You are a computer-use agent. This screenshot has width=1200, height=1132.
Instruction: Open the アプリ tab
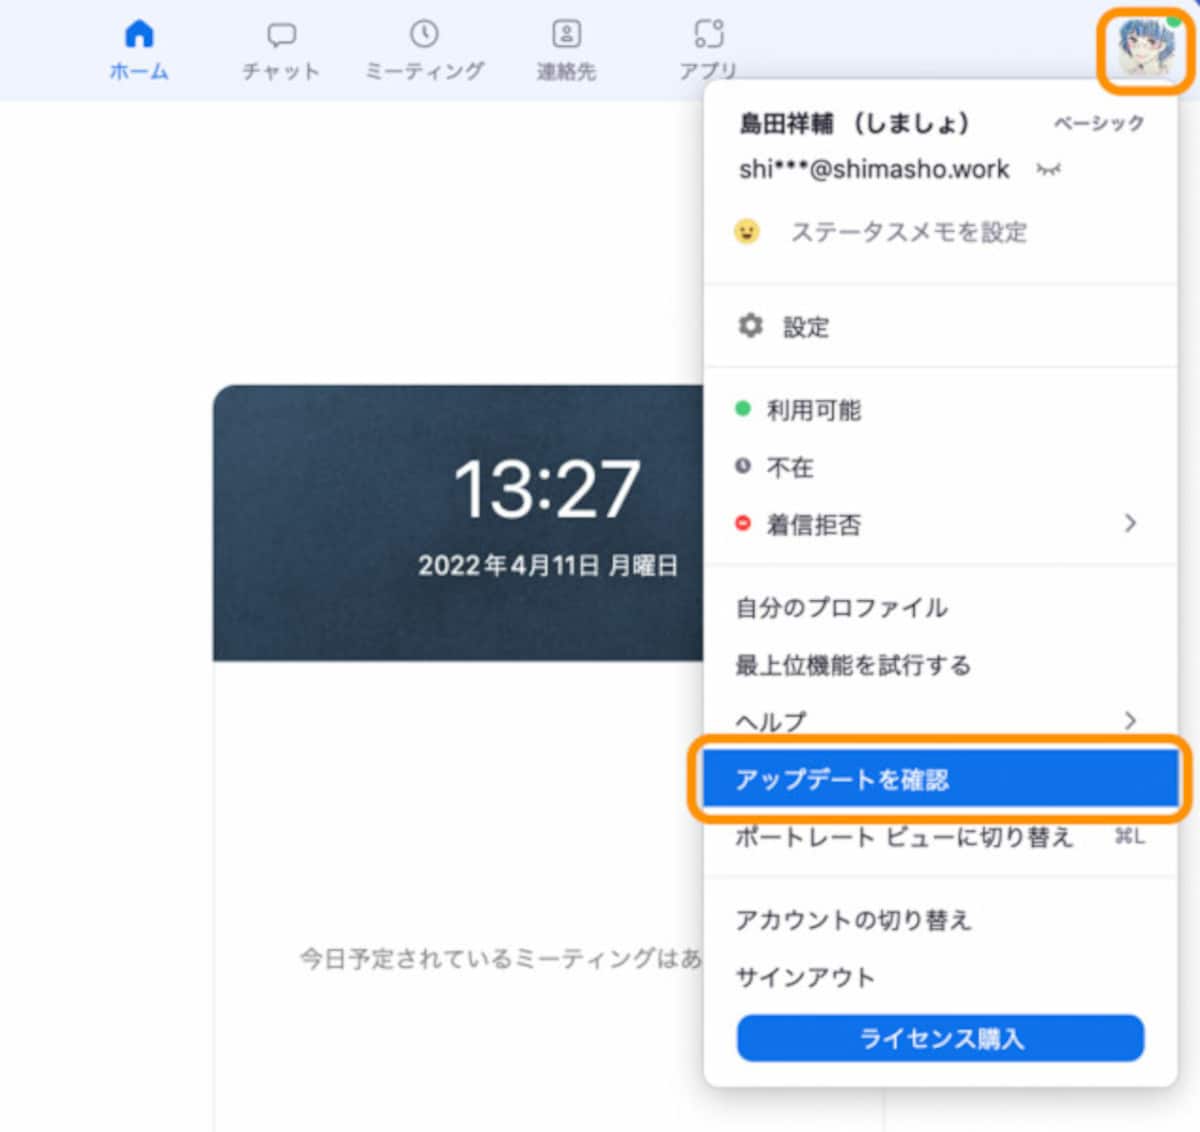[708, 50]
